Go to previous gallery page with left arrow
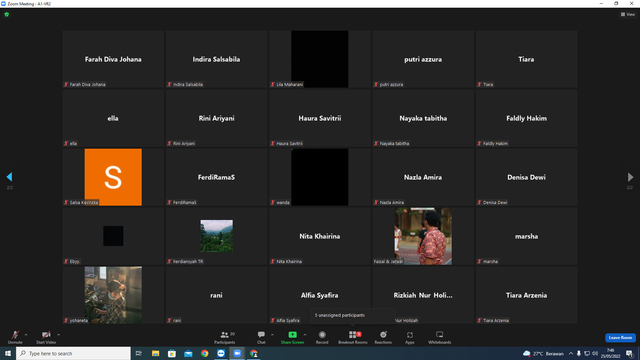 point(9,177)
